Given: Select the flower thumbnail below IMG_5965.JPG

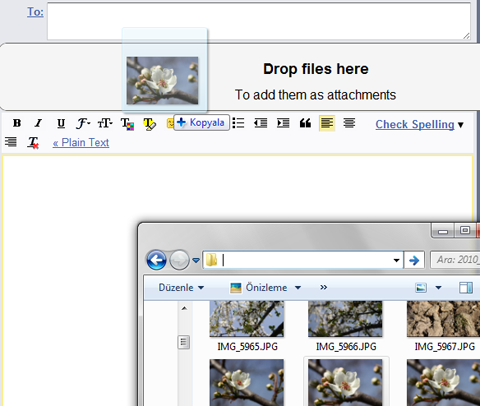Looking at the screenshot, I should 247,382.
